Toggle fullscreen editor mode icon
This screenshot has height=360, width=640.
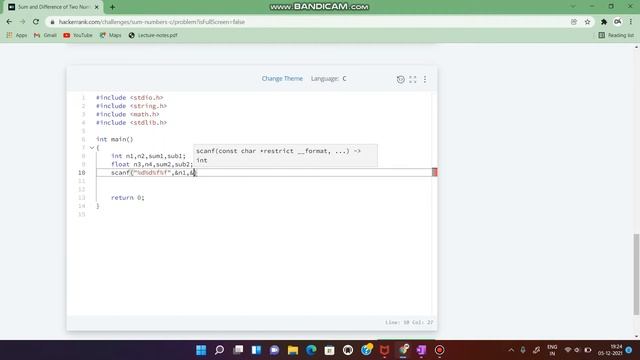[413, 79]
